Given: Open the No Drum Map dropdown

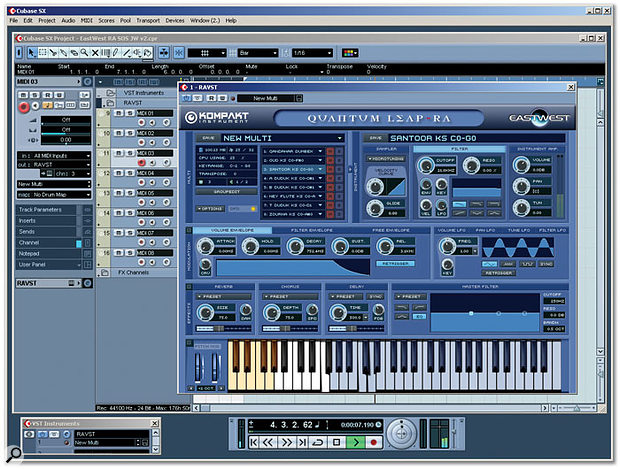Looking at the screenshot, I should tap(54, 195).
